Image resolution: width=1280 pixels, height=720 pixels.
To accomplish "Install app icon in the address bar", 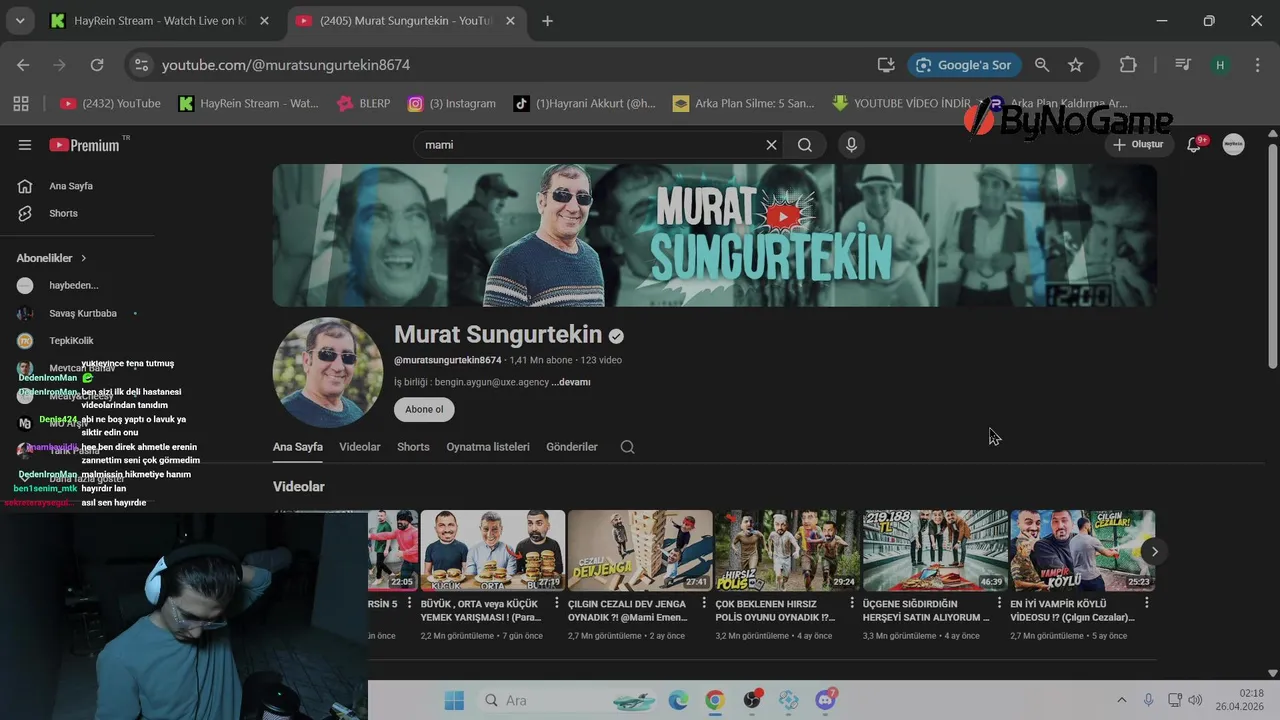I will click(886, 65).
